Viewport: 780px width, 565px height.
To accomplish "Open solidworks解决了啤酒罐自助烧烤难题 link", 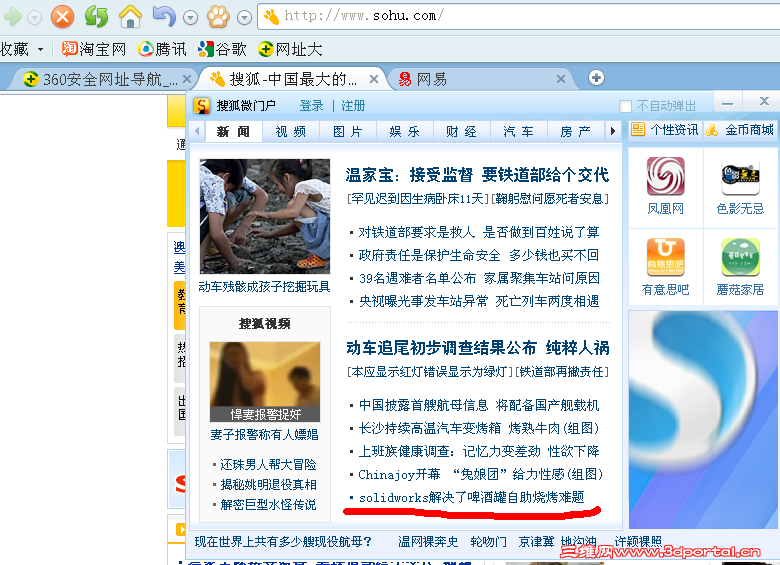I will pyautogui.click(x=471, y=497).
